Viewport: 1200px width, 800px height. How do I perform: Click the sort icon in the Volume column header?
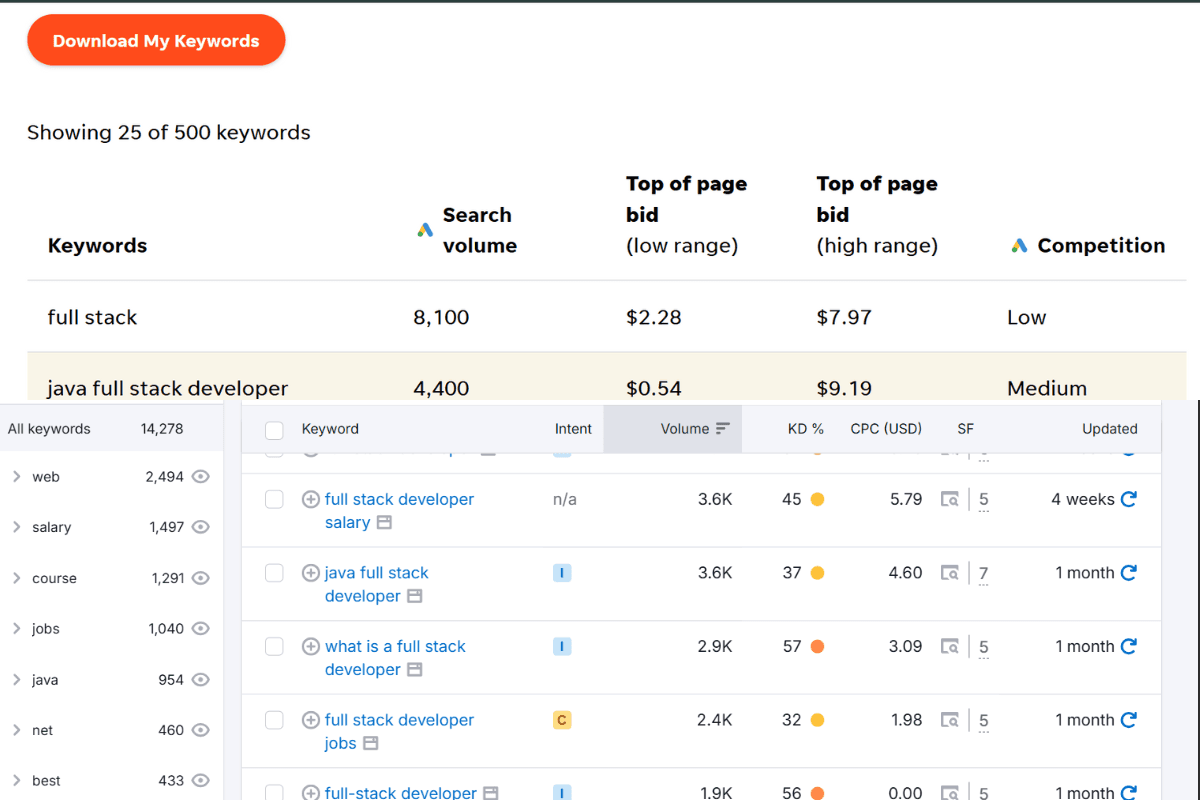(723, 429)
